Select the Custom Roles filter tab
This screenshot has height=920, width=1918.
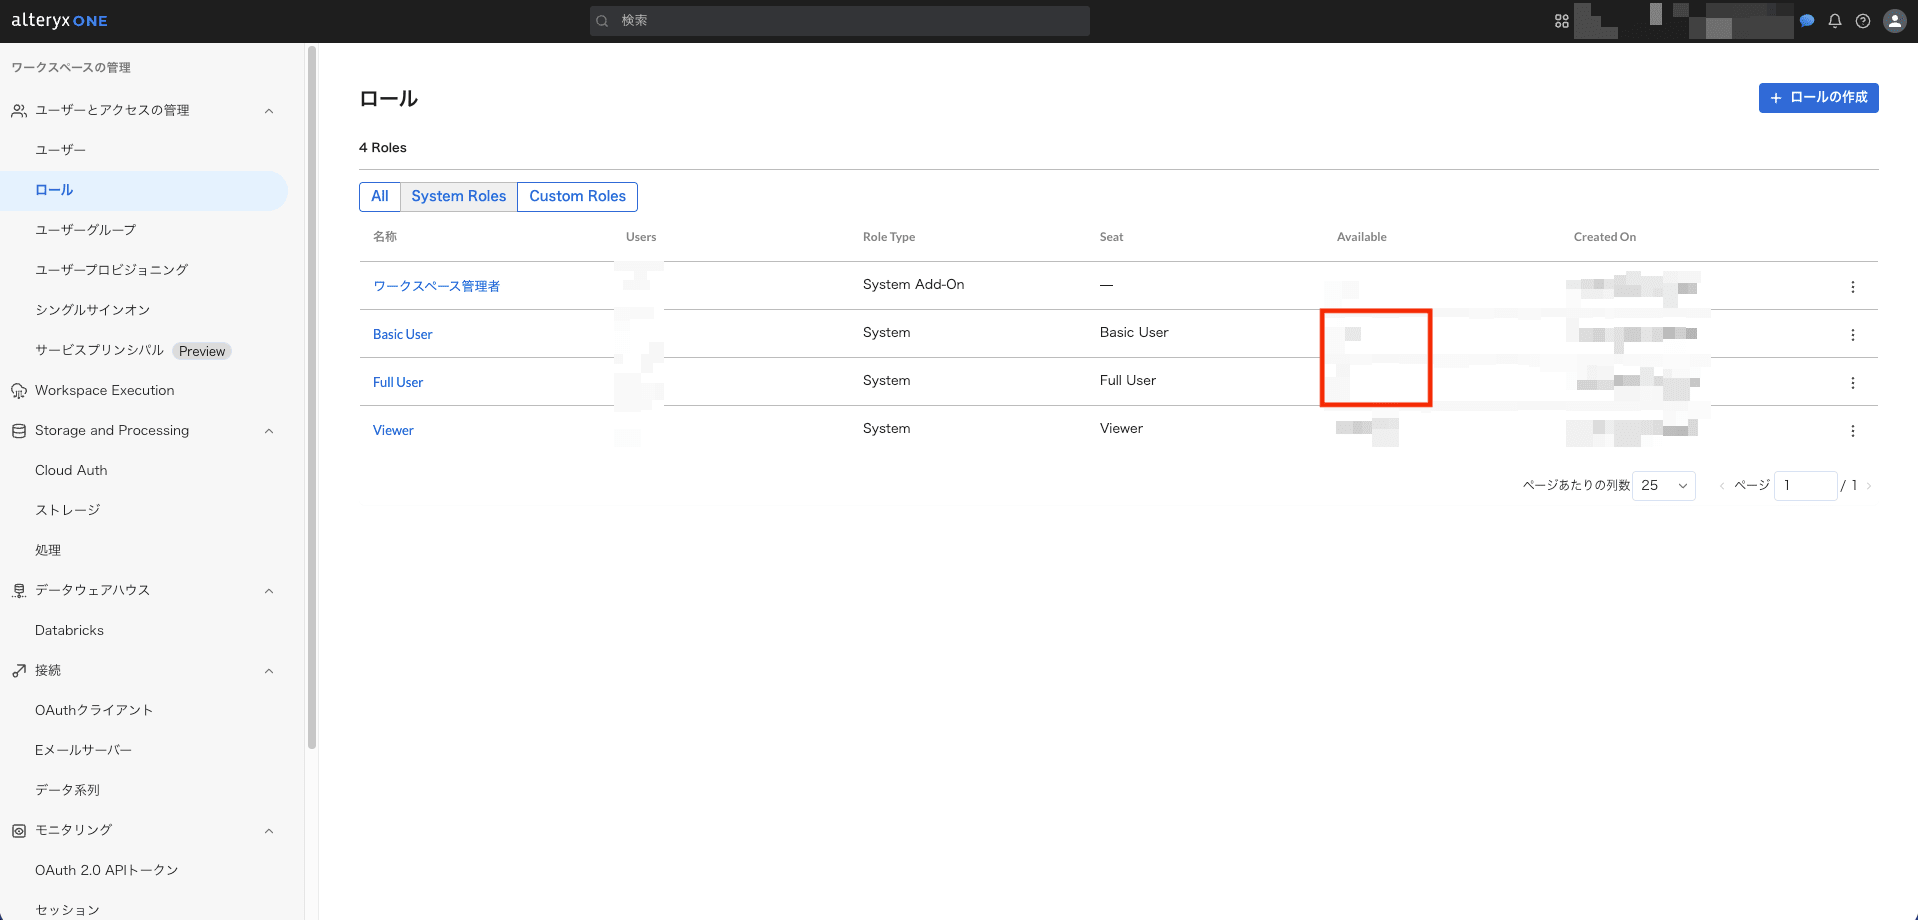coord(578,197)
